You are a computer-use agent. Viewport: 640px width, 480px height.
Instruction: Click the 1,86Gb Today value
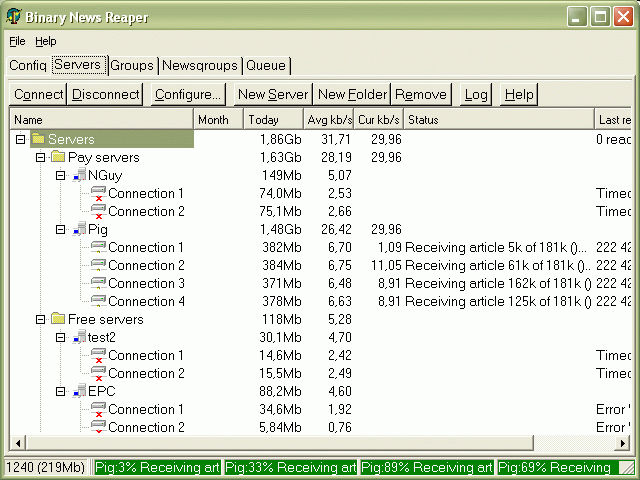(x=281, y=139)
